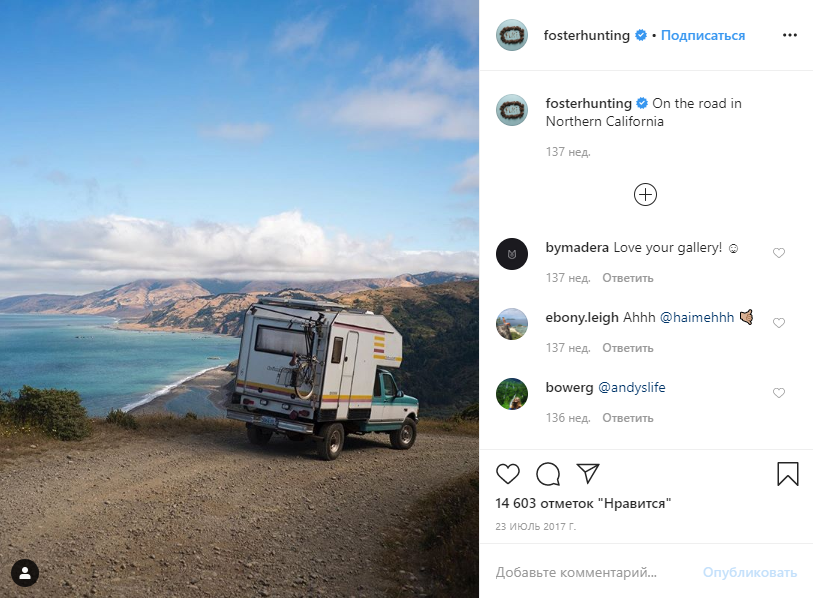The image size is (813, 598).
Task: Open the @haimehhh mention
Action: [x=697, y=317]
